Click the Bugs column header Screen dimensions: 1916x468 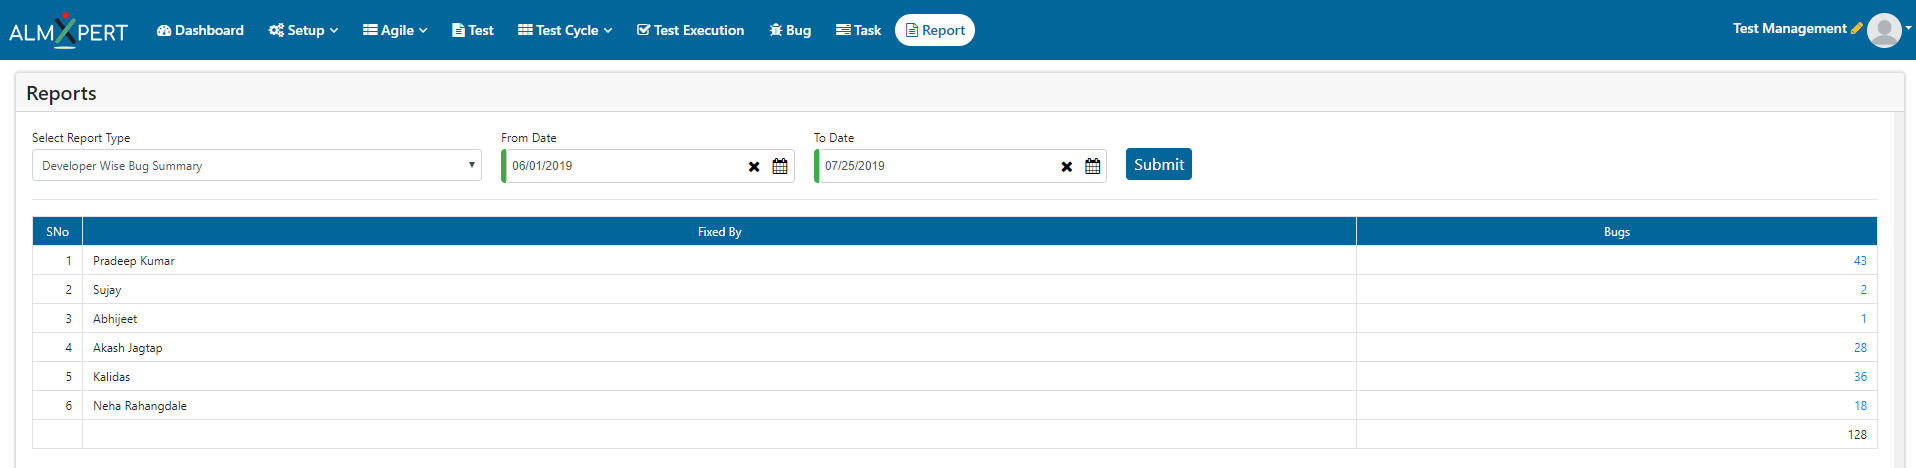point(1617,231)
